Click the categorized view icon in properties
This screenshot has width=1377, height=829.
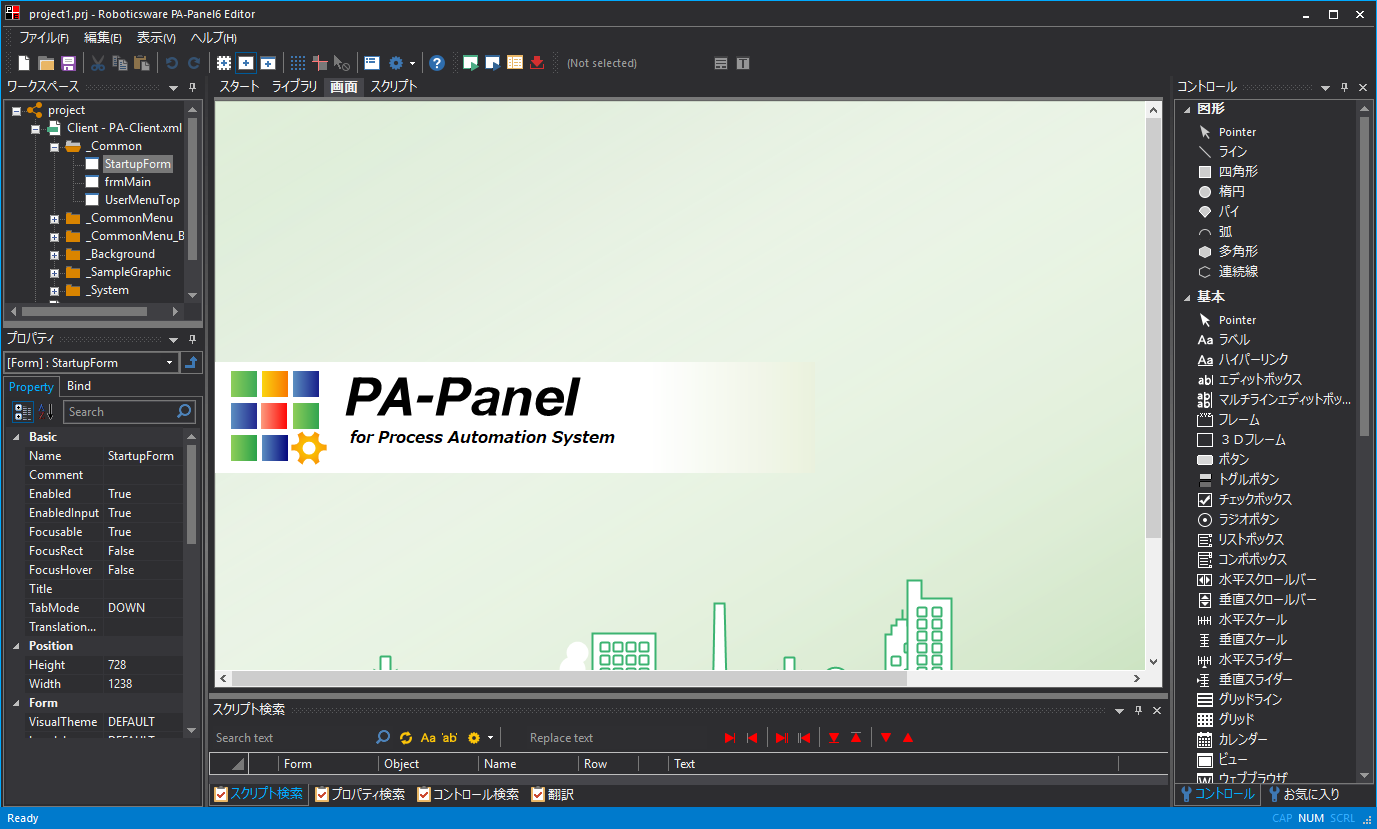pos(23,412)
